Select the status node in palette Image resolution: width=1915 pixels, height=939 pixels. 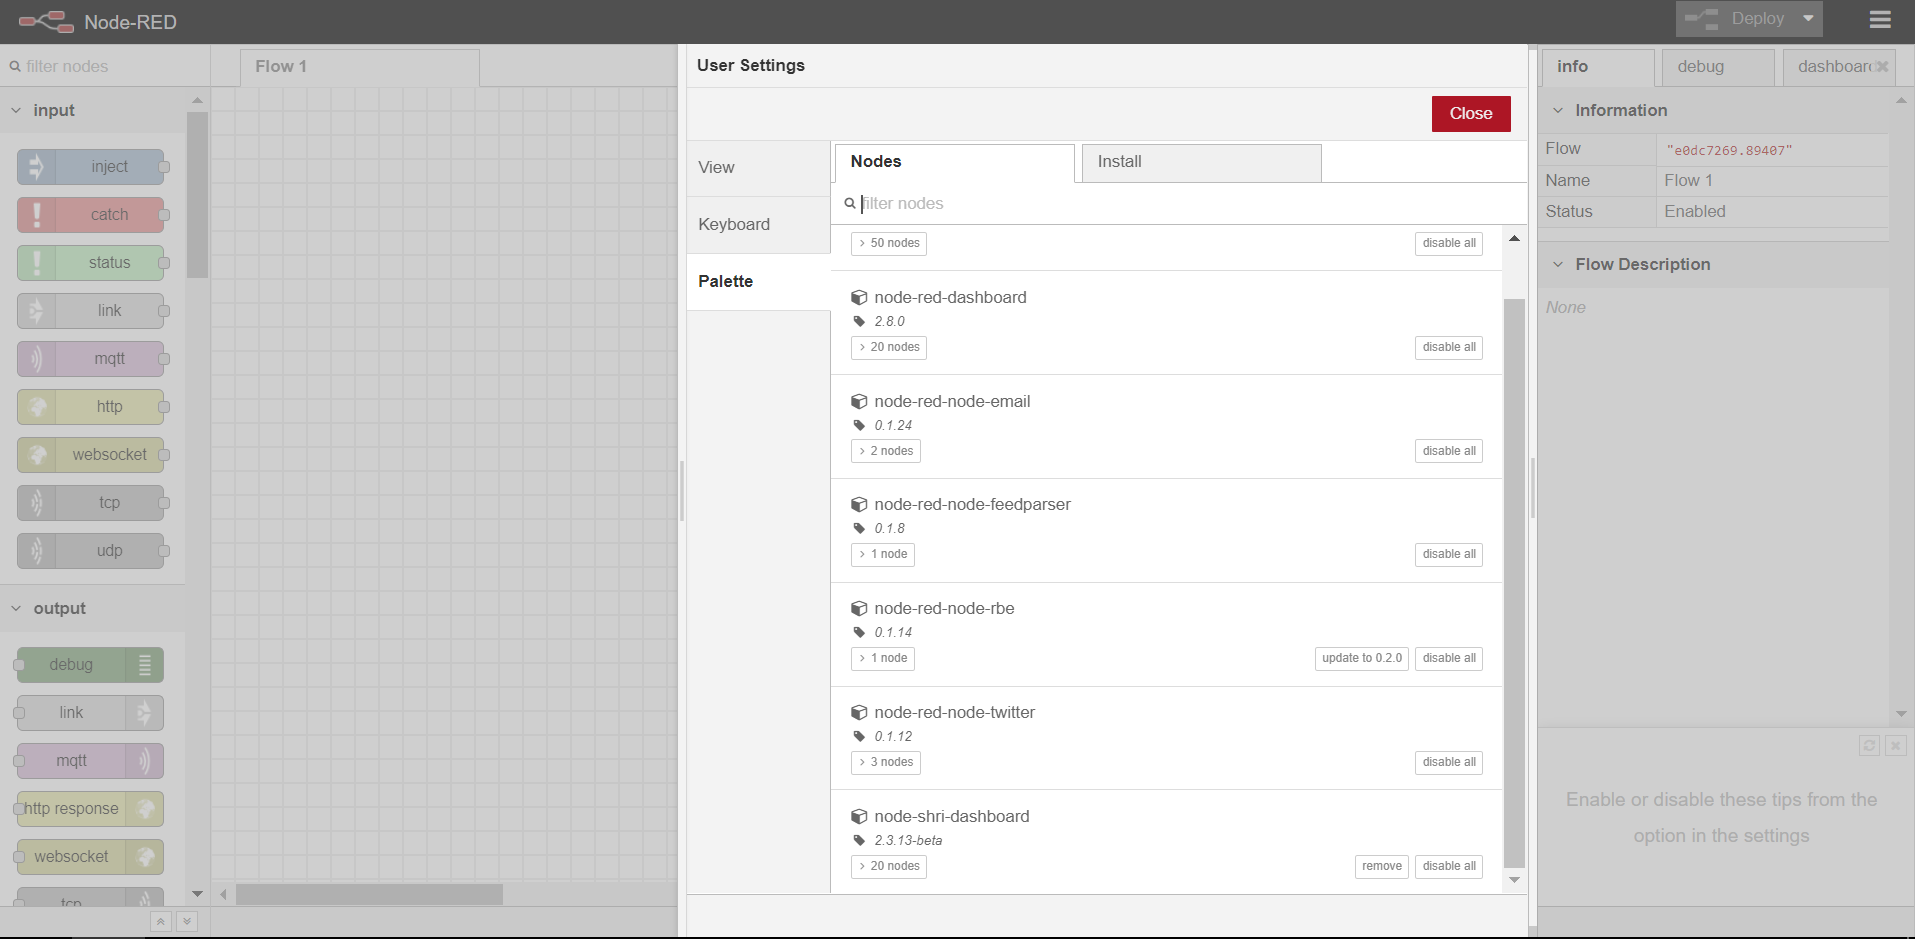pyautogui.click(x=91, y=263)
